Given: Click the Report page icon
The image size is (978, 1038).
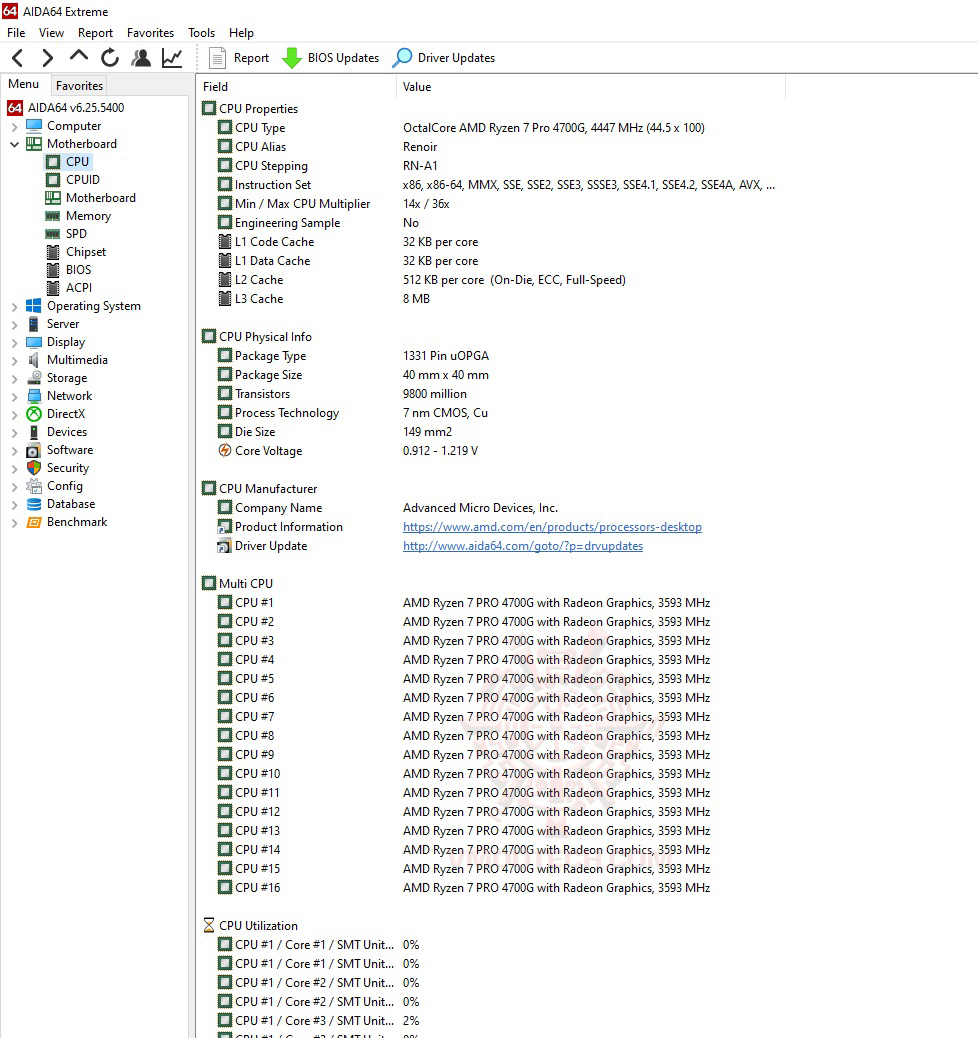Looking at the screenshot, I should (x=217, y=58).
